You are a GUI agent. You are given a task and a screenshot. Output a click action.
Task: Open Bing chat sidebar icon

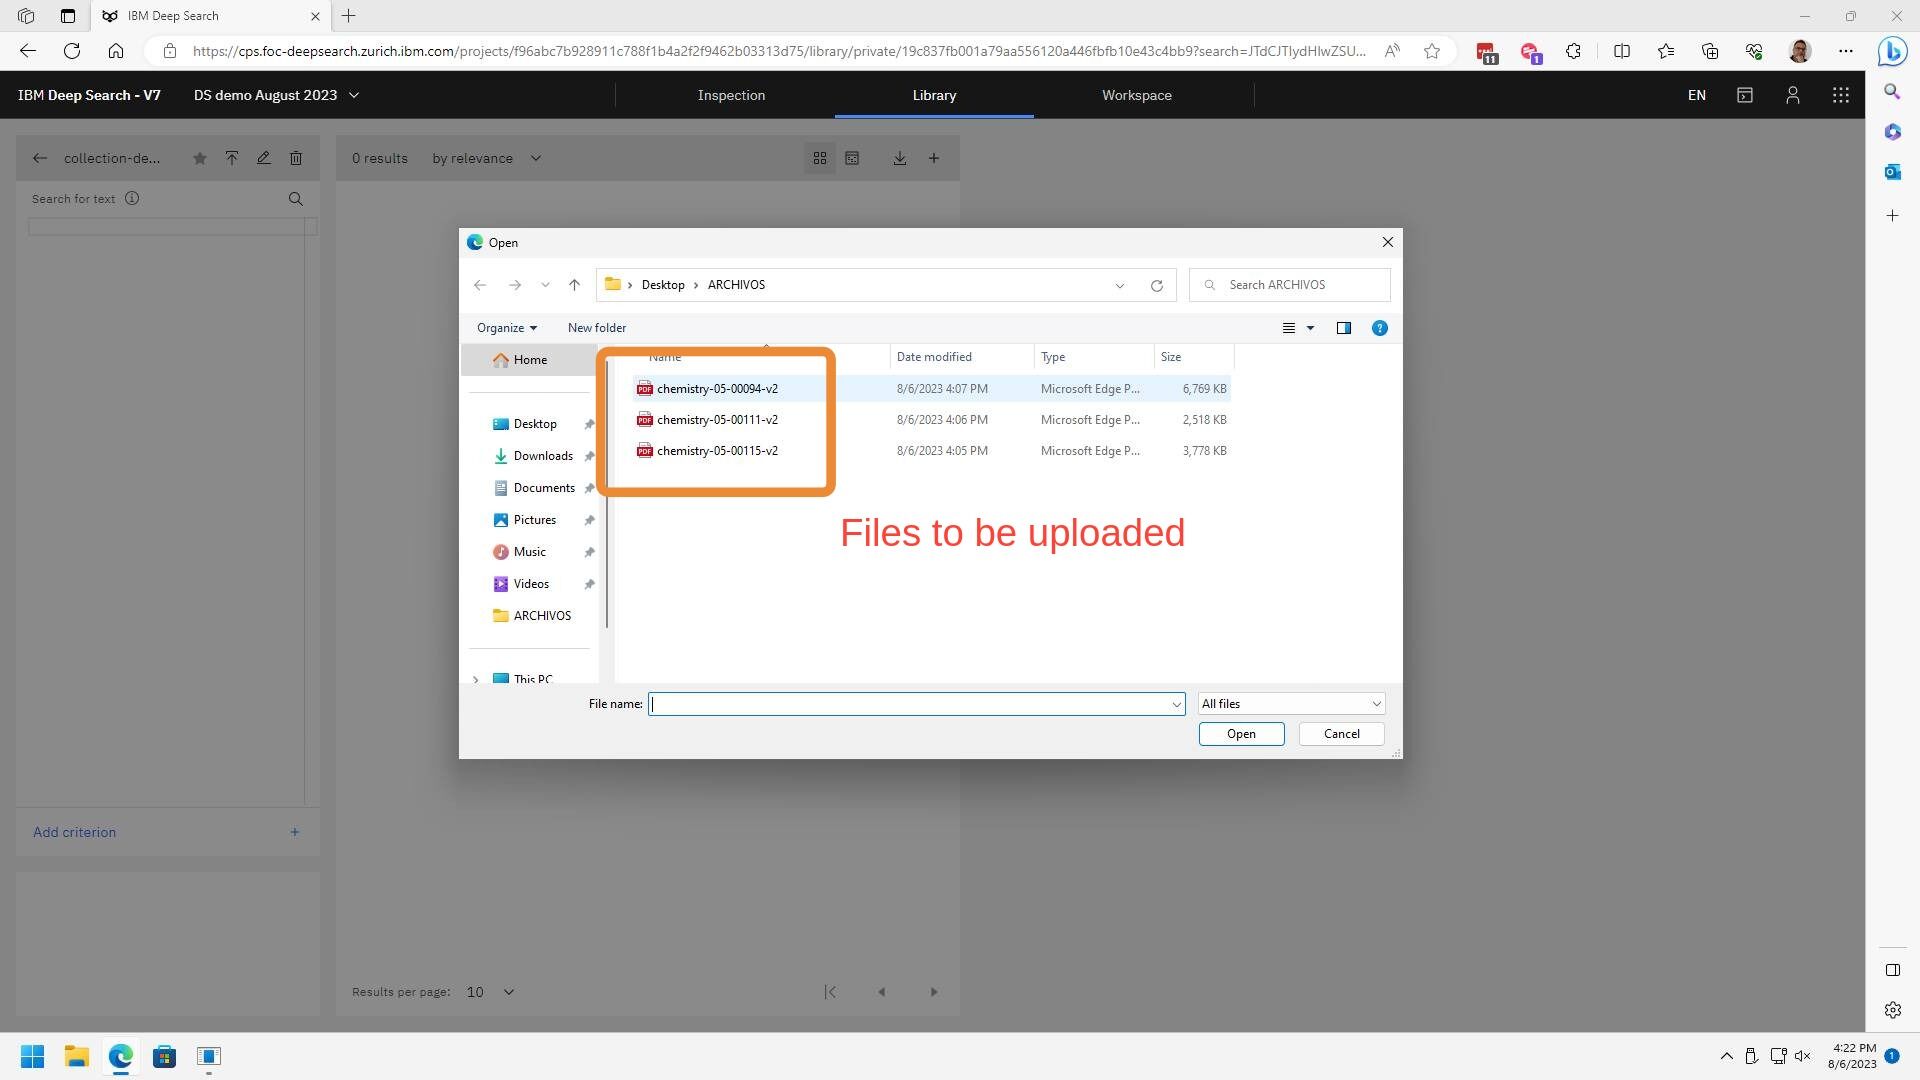(x=1892, y=51)
